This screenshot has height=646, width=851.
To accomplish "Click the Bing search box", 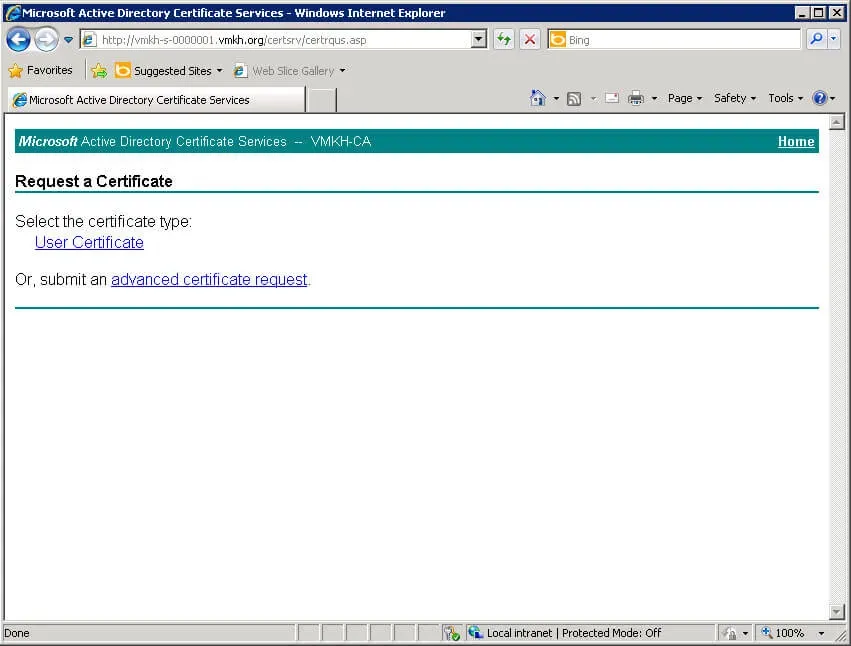I will (x=674, y=40).
